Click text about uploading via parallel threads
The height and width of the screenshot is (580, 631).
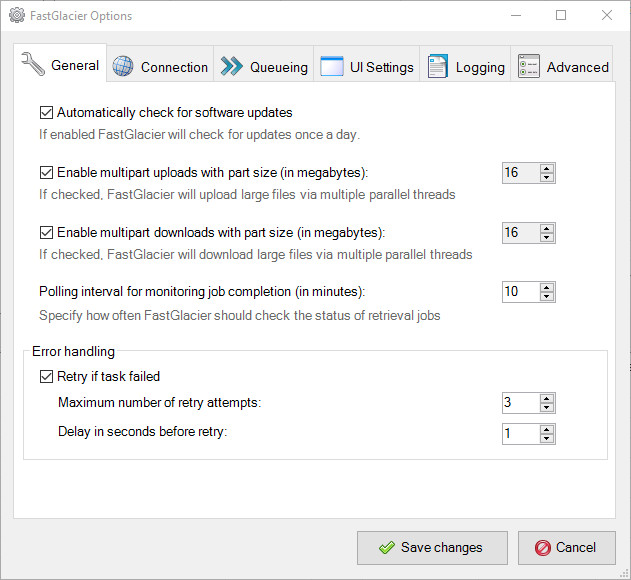click(x=247, y=195)
